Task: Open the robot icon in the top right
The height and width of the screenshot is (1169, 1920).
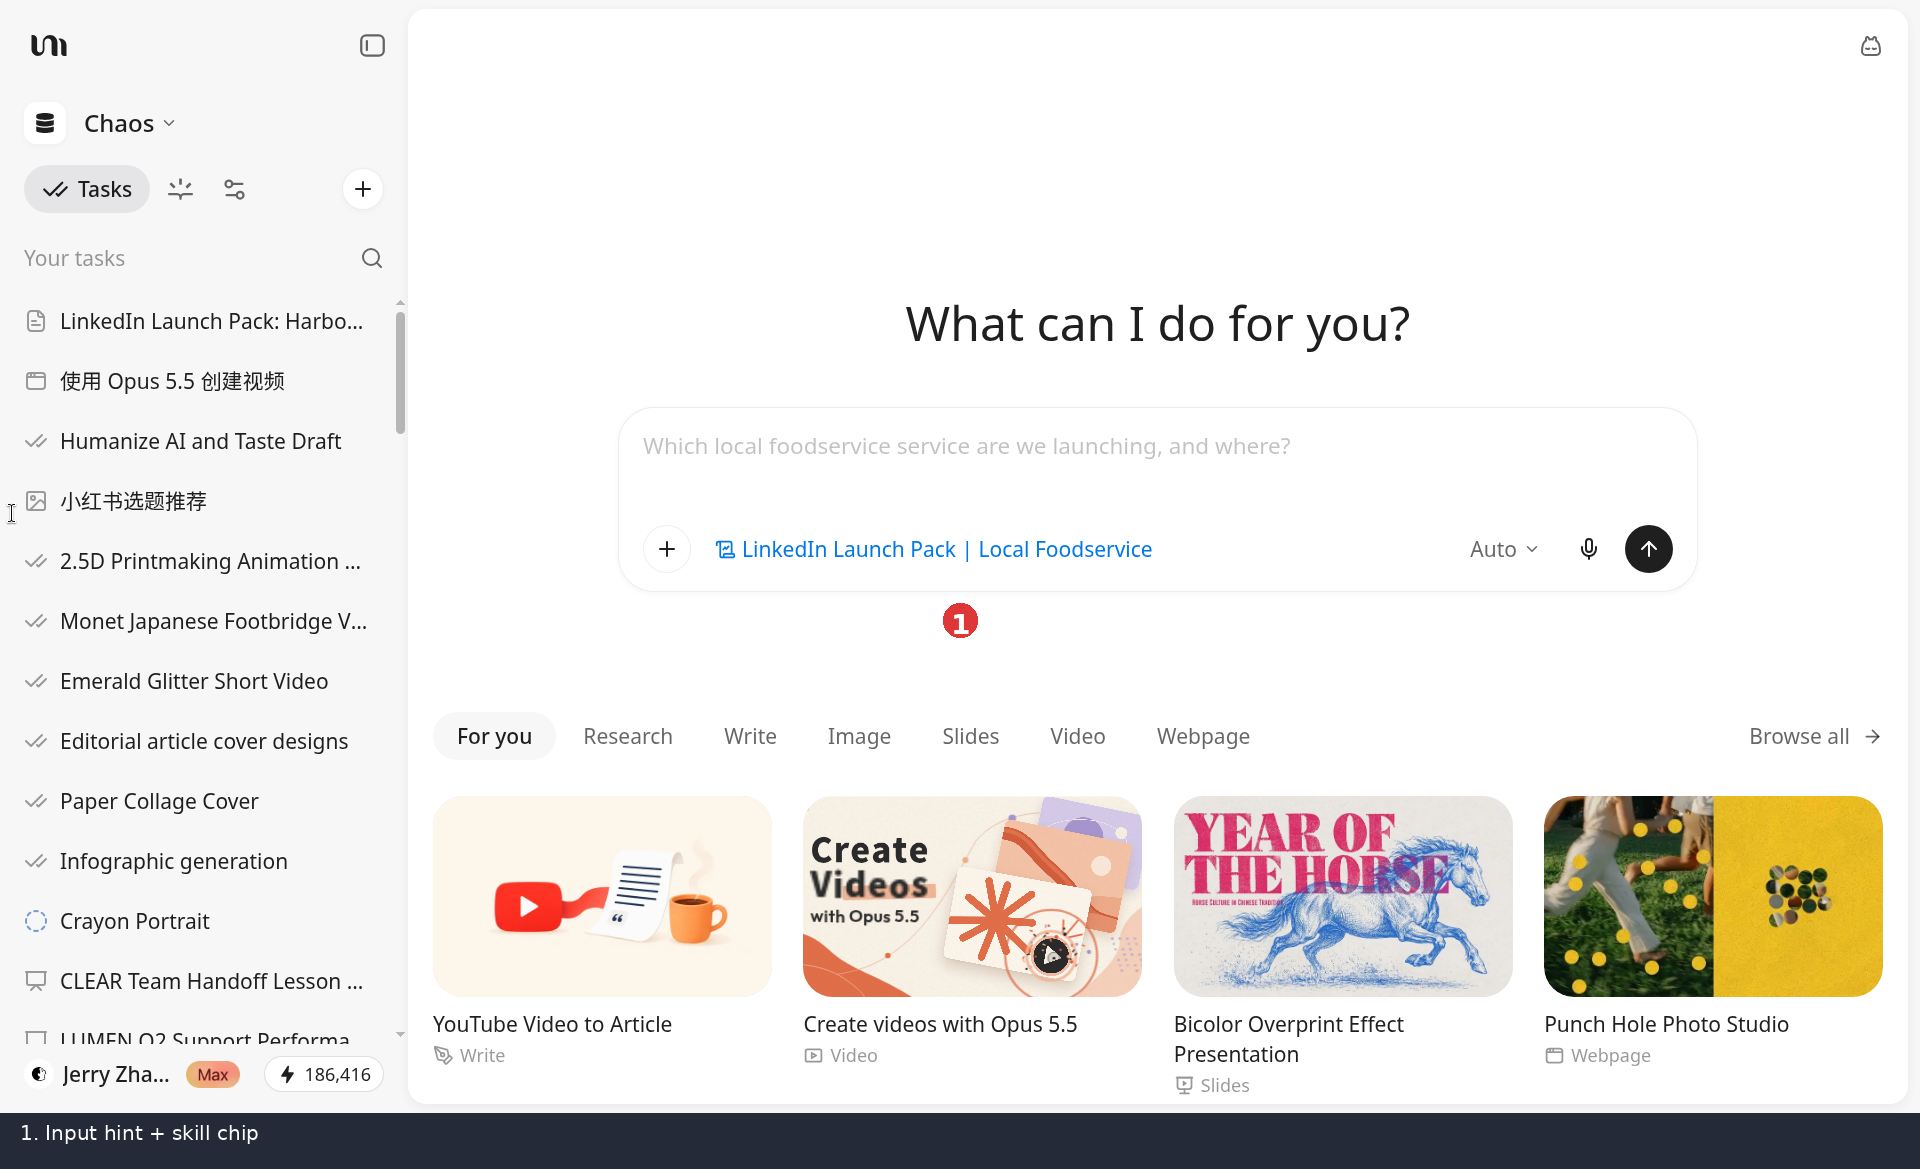Action: (1870, 46)
